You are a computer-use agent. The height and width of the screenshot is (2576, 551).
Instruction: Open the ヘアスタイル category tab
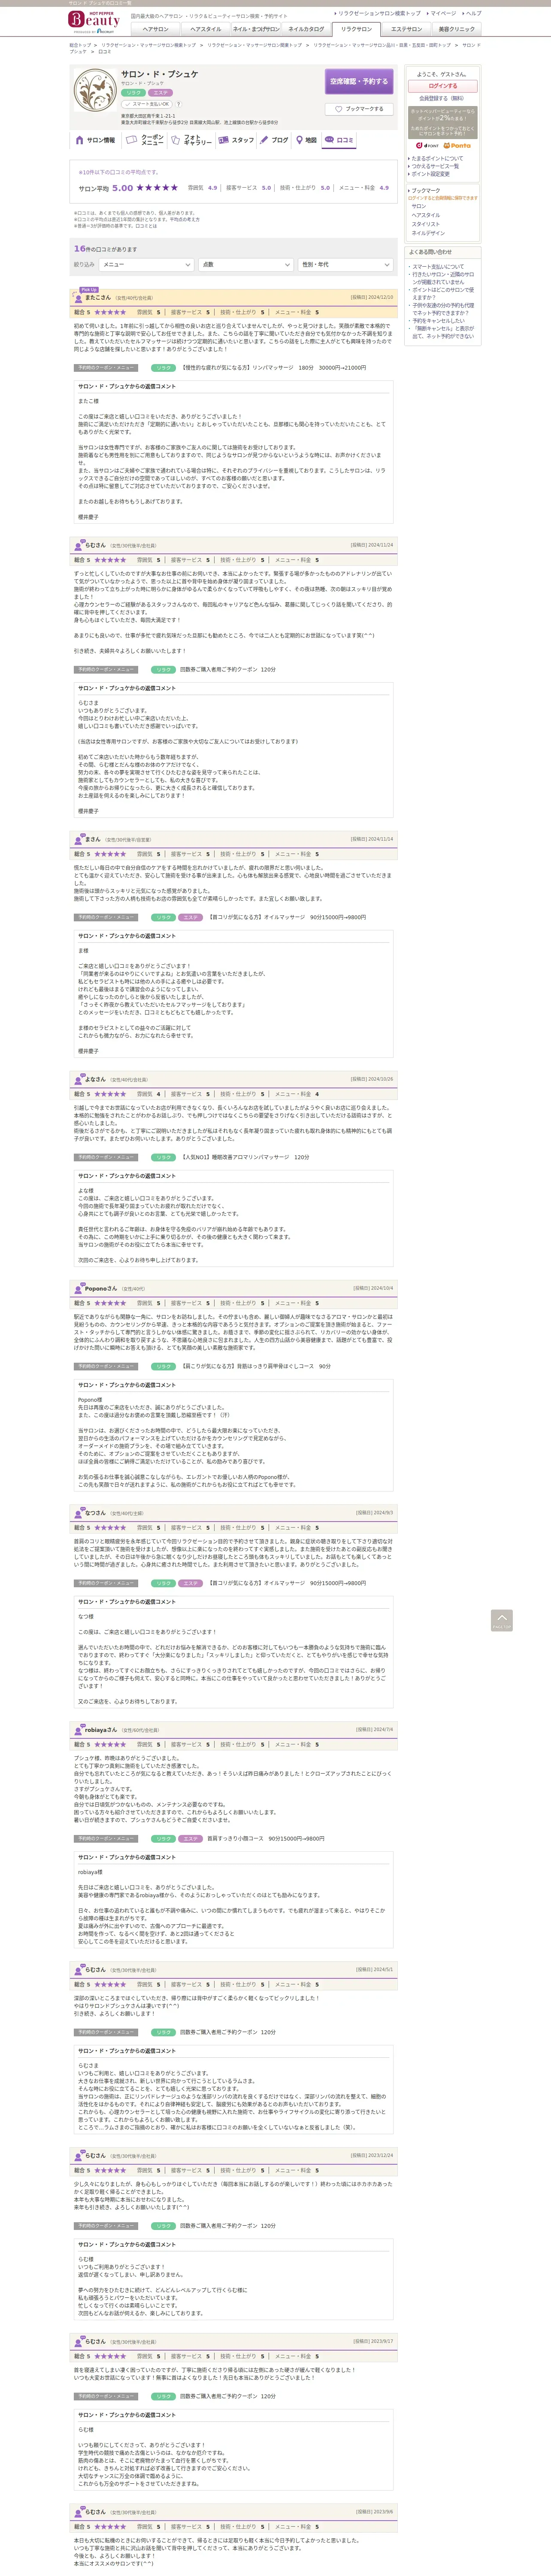coord(206,29)
